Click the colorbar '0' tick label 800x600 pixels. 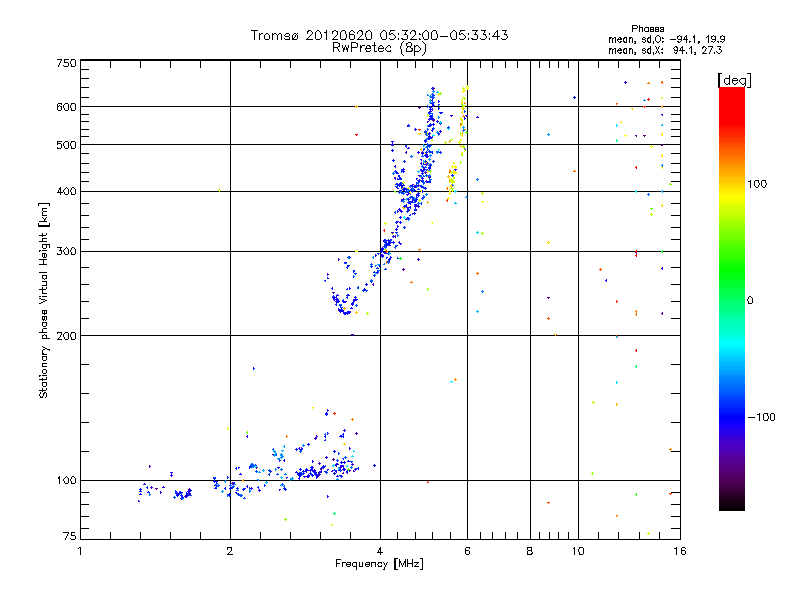pyautogui.click(x=750, y=301)
